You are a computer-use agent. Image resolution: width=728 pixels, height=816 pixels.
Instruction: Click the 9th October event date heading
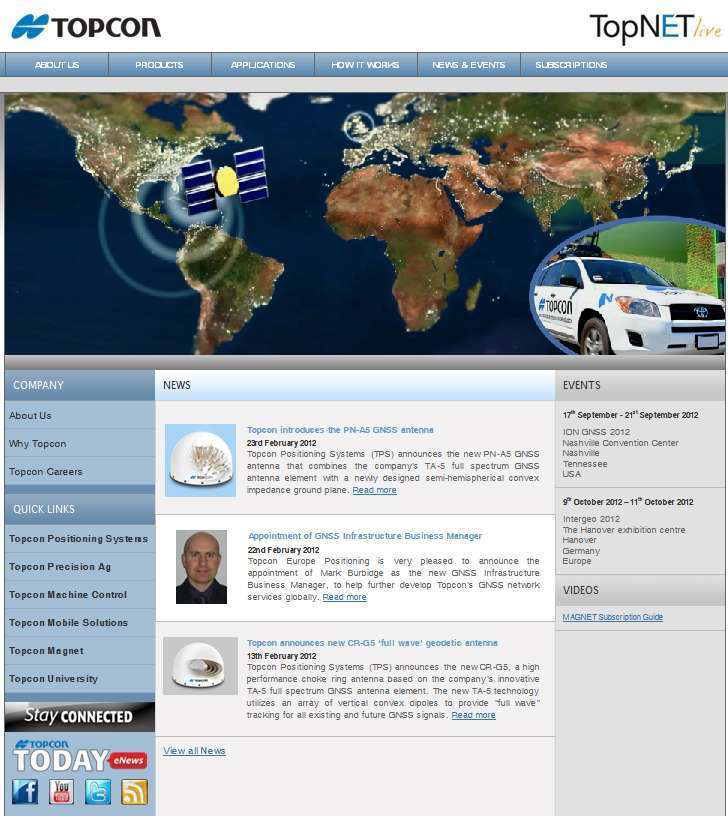coord(628,502)
